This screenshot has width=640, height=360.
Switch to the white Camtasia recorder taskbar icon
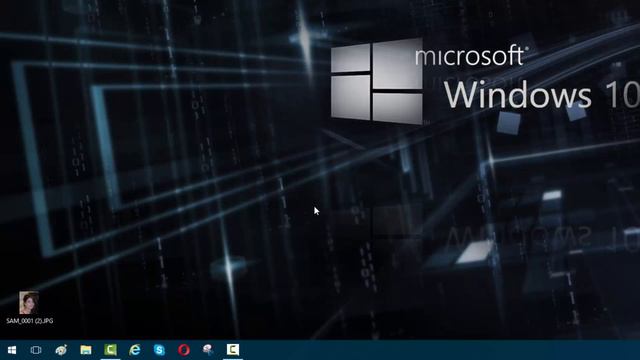click(x=233, y=349)
